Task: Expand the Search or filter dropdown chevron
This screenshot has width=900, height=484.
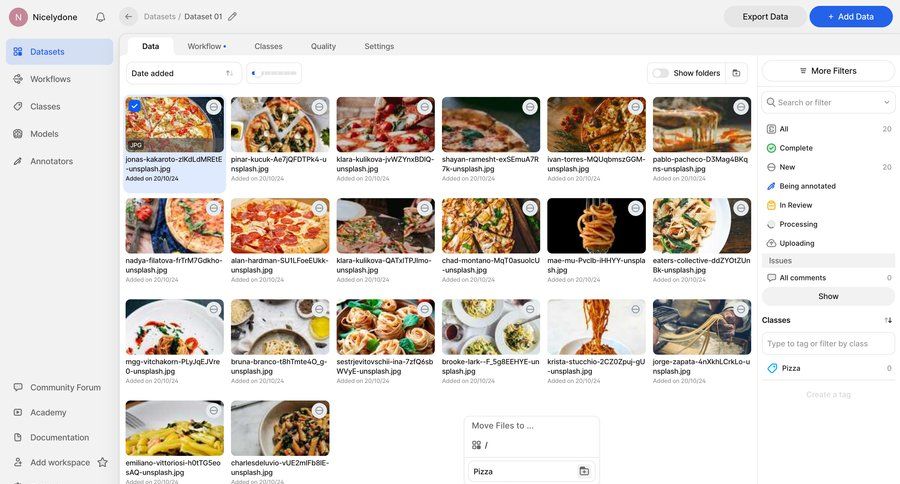Action: pyautogui.click(x=886, y=102)
